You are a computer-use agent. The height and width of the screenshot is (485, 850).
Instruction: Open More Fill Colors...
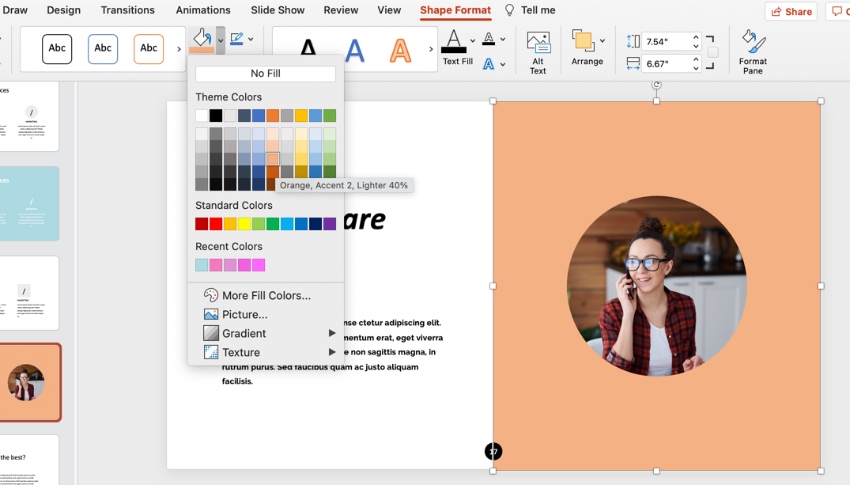pyautogui.click(x=266, y=295)
